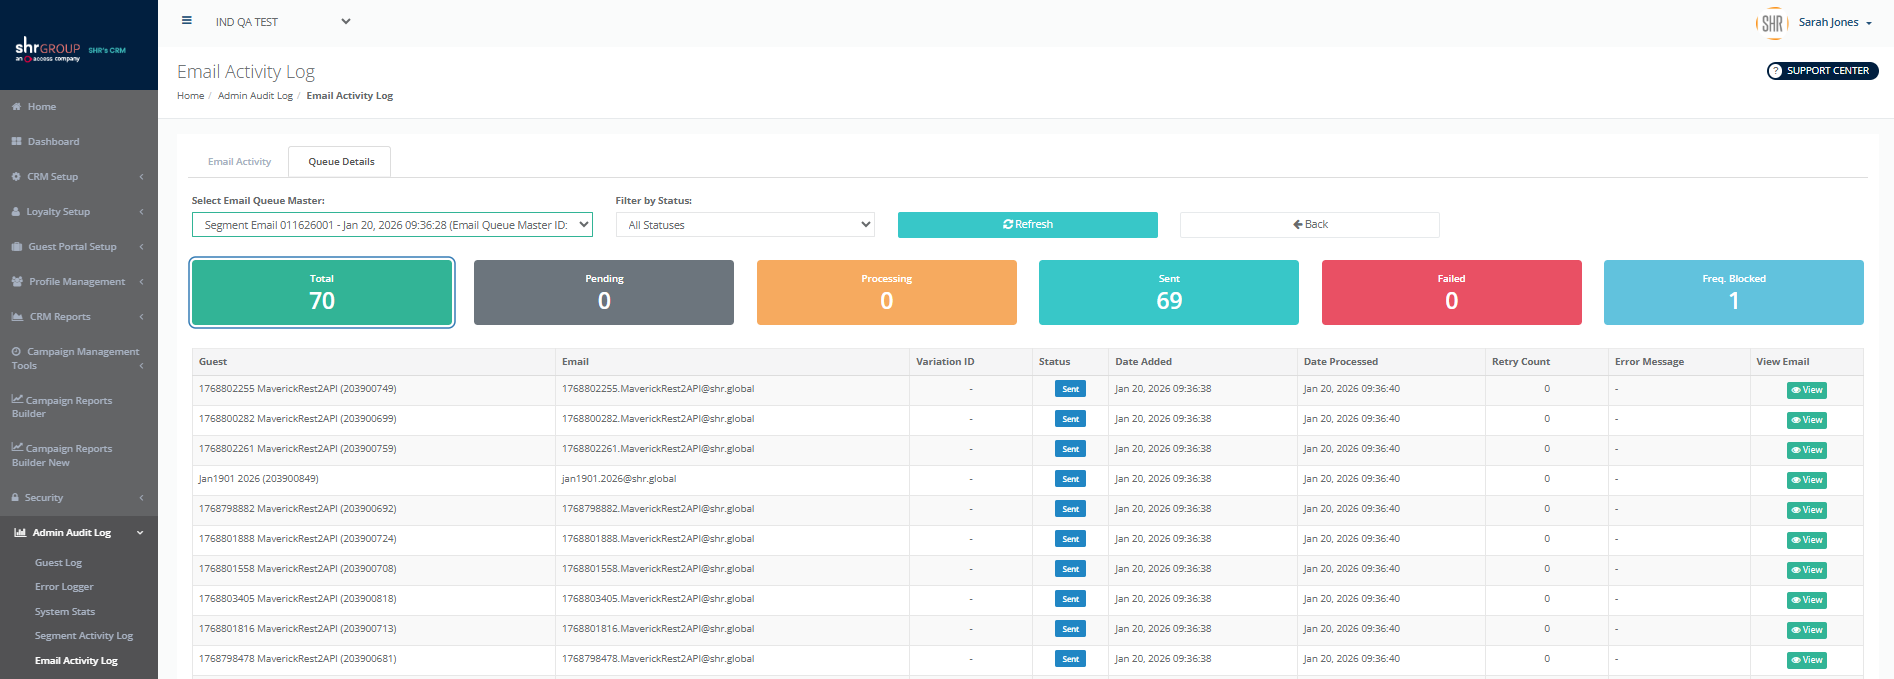View email for guest 203900759
The width and height of the screenshot is (1894, 679).
pyautogui.click(x=1807, y=451)
